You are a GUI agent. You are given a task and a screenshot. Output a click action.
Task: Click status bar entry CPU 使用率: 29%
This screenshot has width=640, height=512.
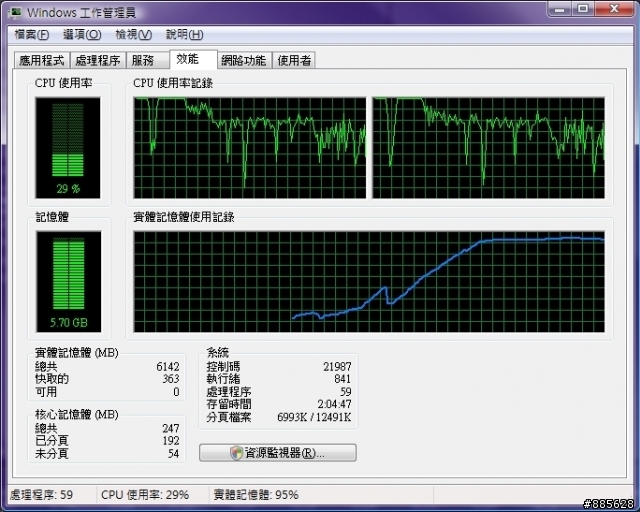145,495
